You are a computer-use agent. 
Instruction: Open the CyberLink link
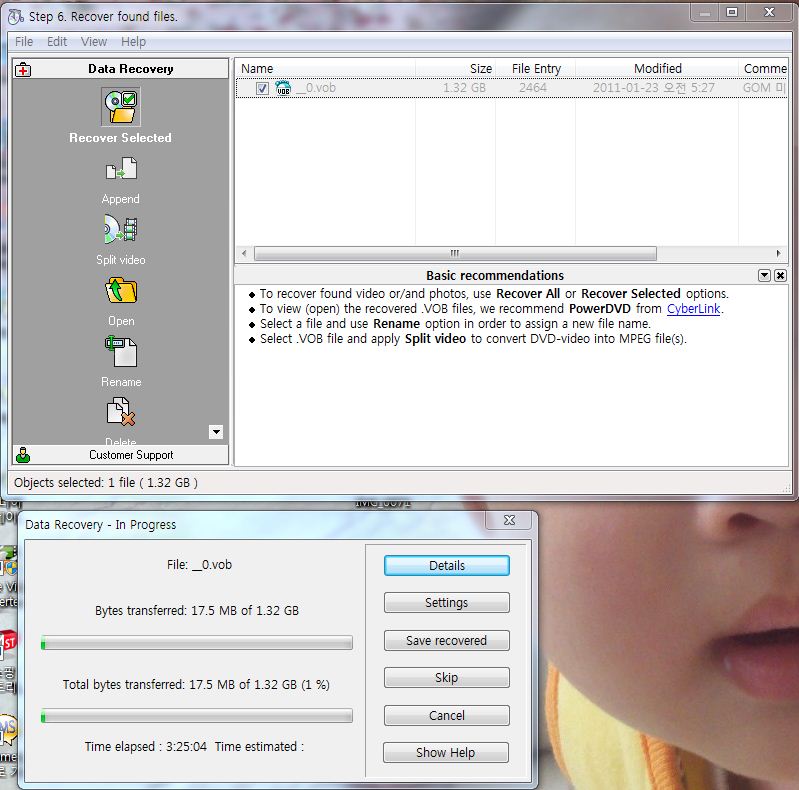[x=694, y=309]
